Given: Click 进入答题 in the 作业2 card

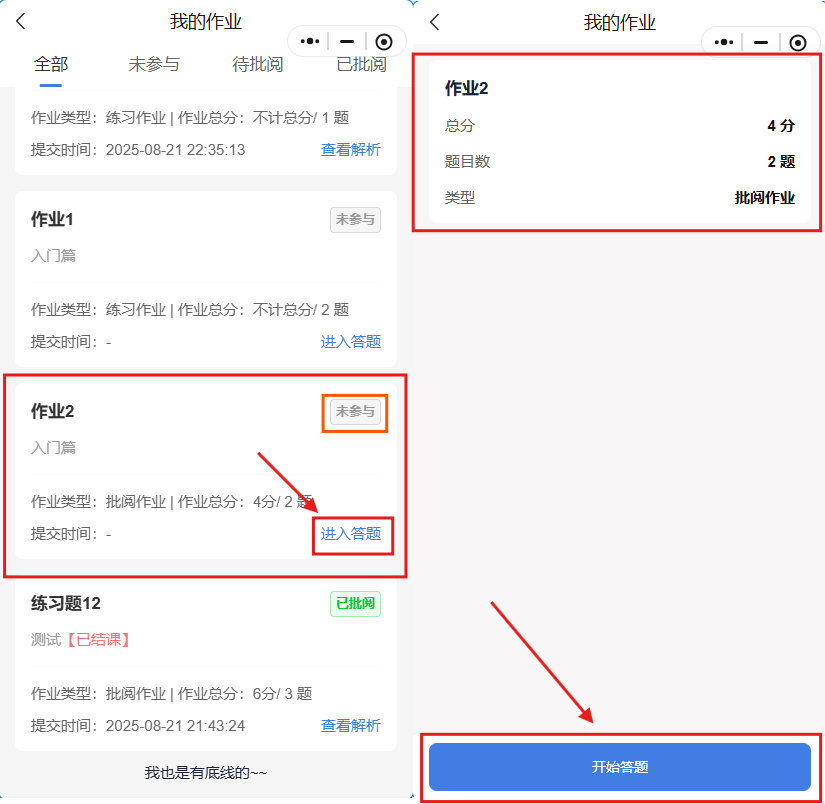Looking at the screenshot, I should click(351, 534).
